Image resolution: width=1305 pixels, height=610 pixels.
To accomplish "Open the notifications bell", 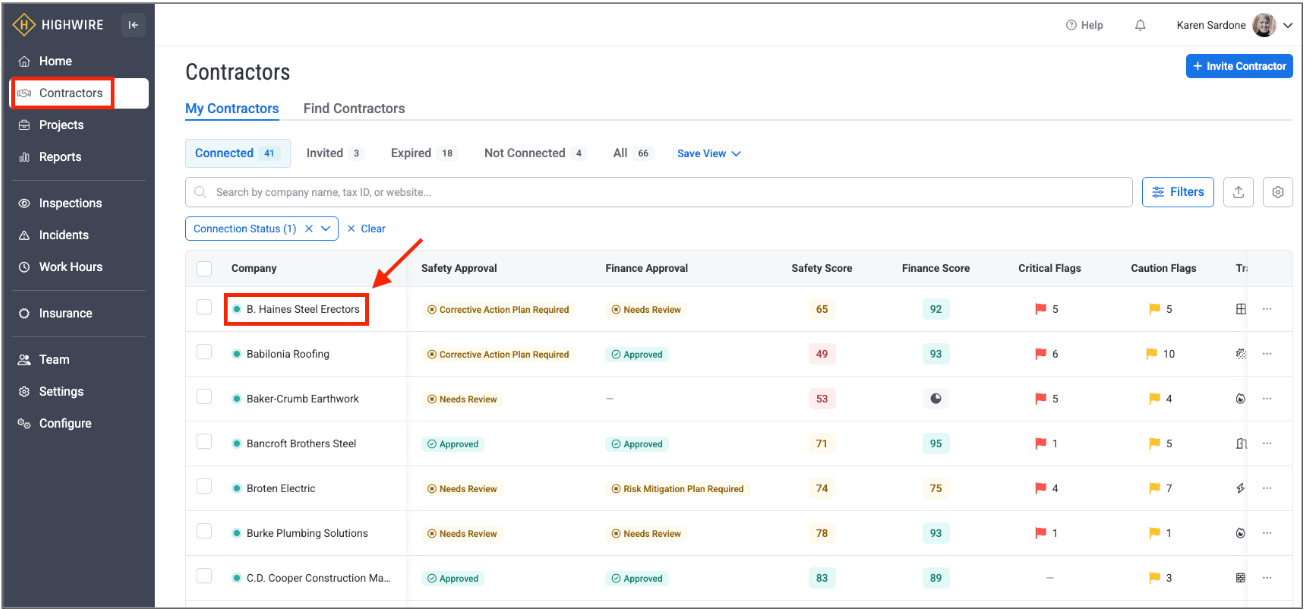I will 1140,25.
